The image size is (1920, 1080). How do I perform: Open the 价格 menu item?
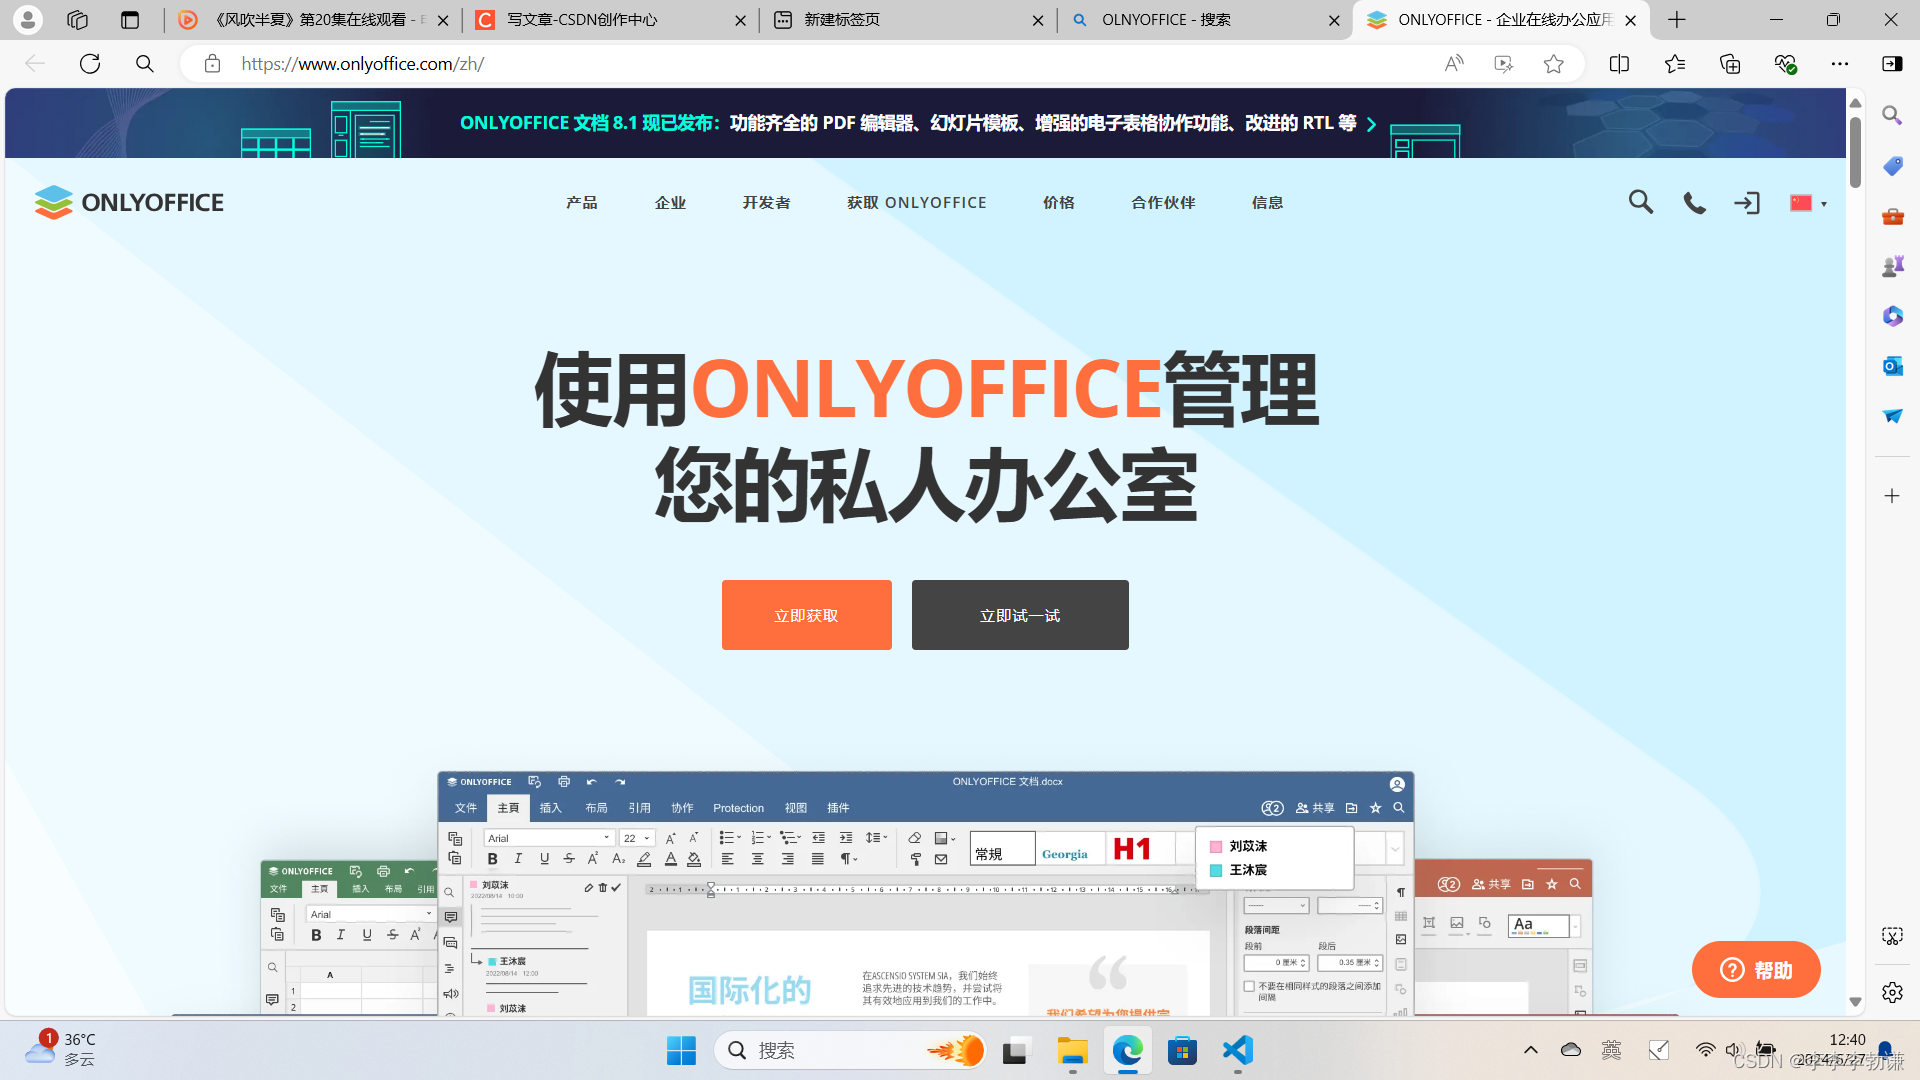[1059, 202]
